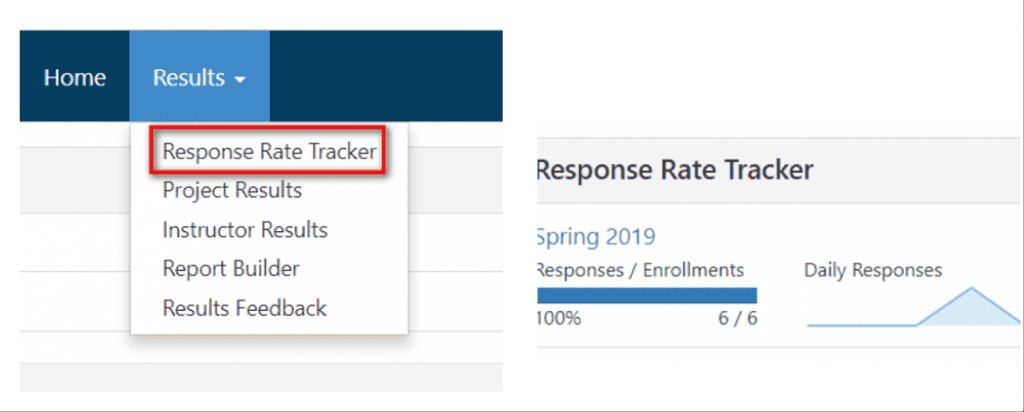Click the 100% response rate label
The width and height of the screenshot is (1024, 412).
[x=560, y=320]
